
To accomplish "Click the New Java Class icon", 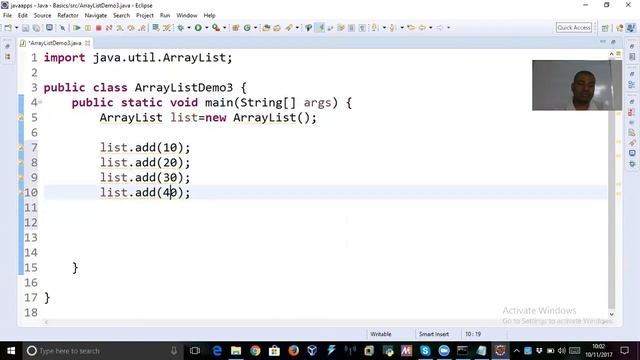I will pos(247,28).
